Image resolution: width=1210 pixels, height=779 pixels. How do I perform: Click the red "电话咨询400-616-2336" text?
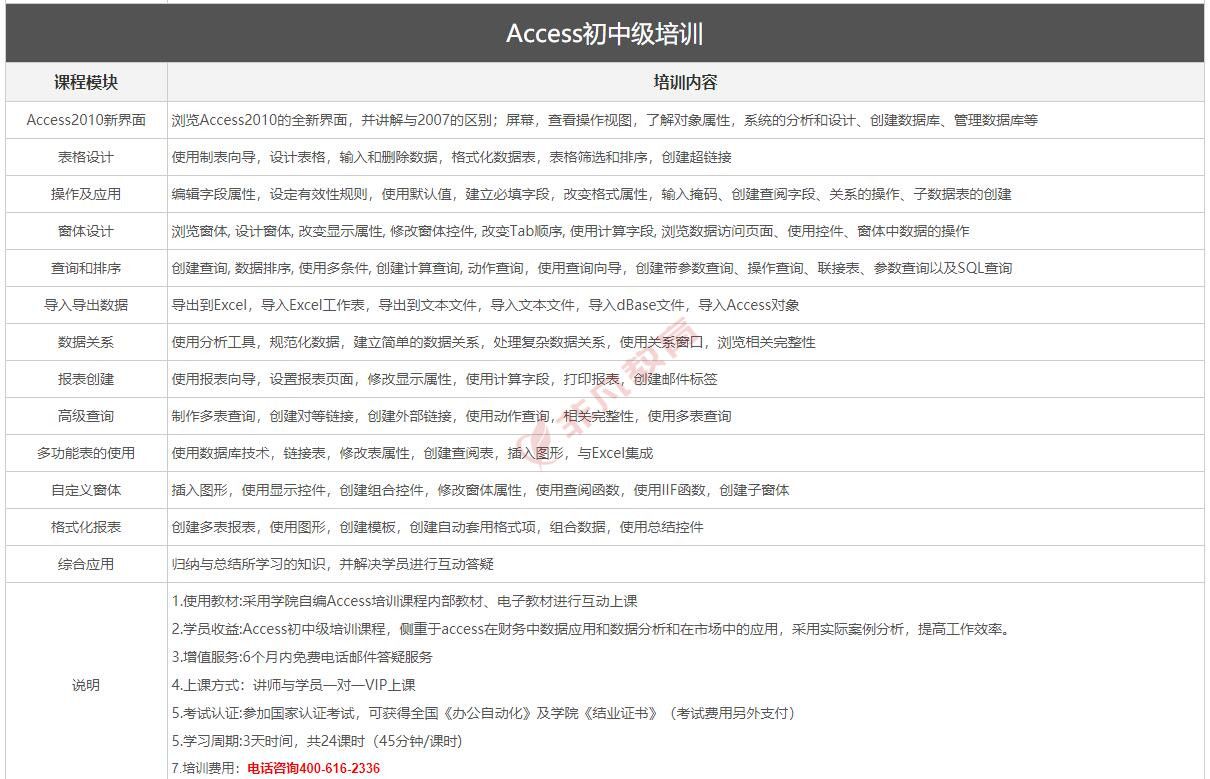coord(314,769)
